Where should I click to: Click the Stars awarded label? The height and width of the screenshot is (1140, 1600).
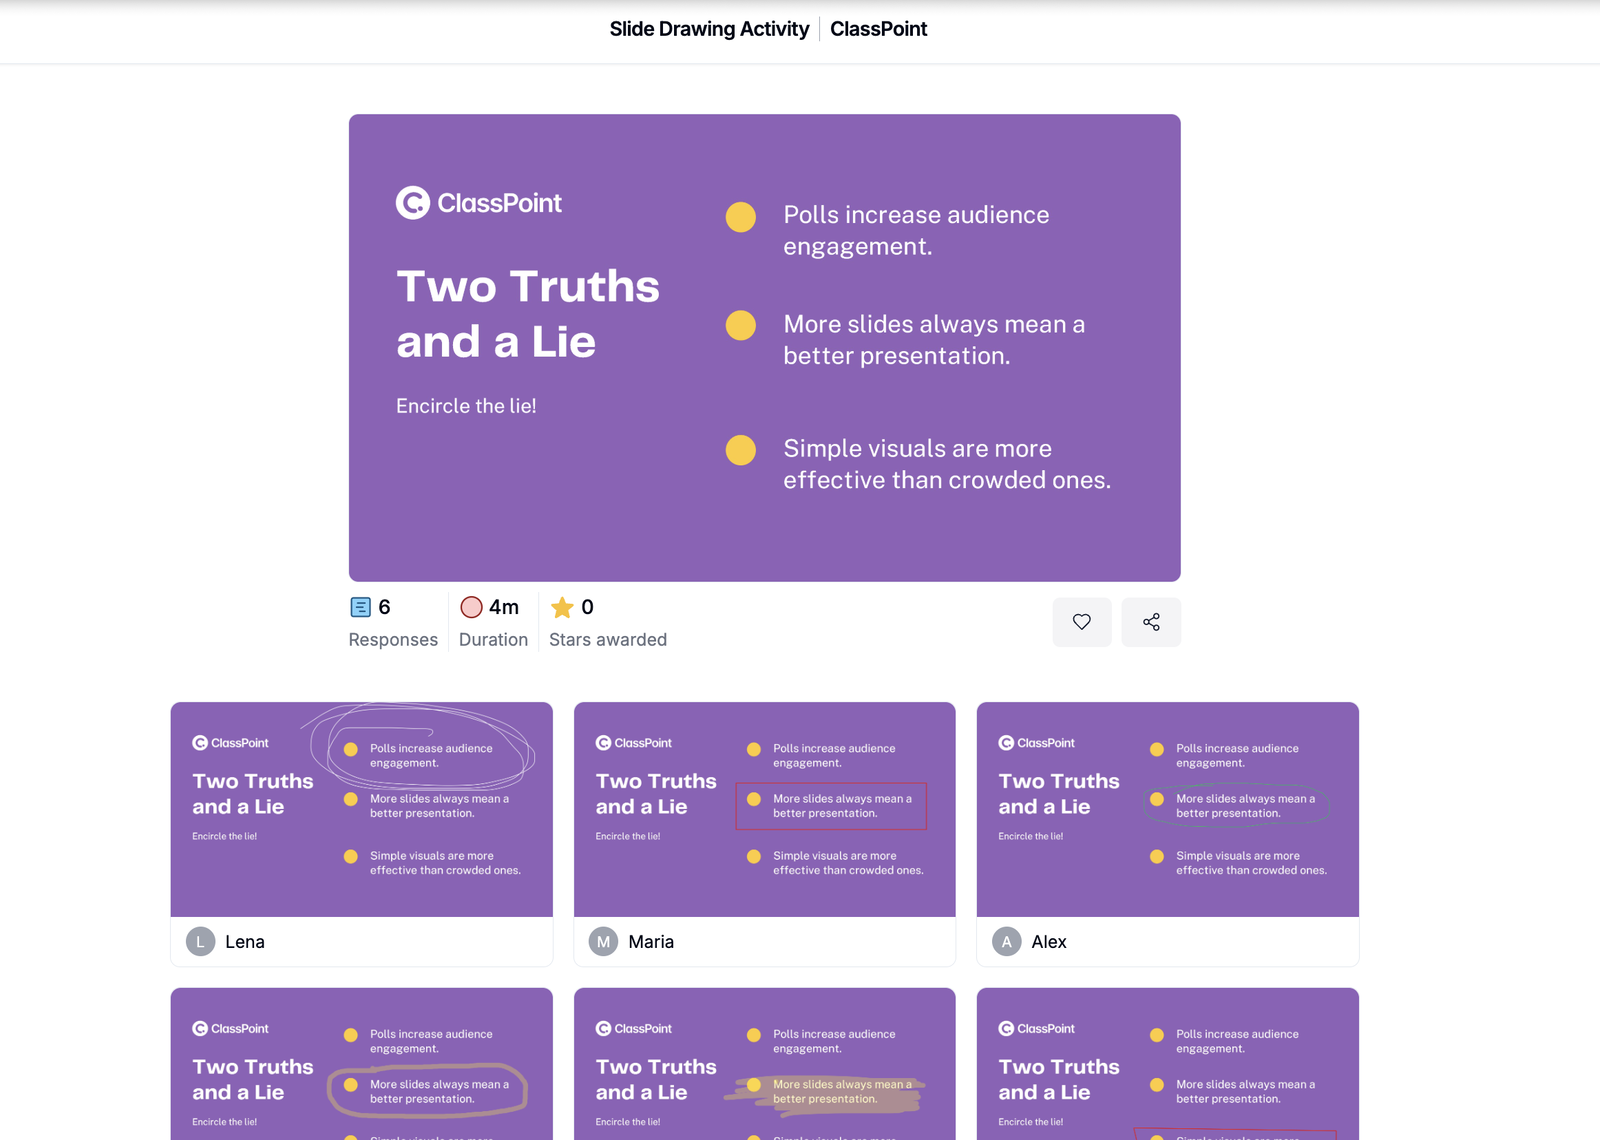pos(607,640)
